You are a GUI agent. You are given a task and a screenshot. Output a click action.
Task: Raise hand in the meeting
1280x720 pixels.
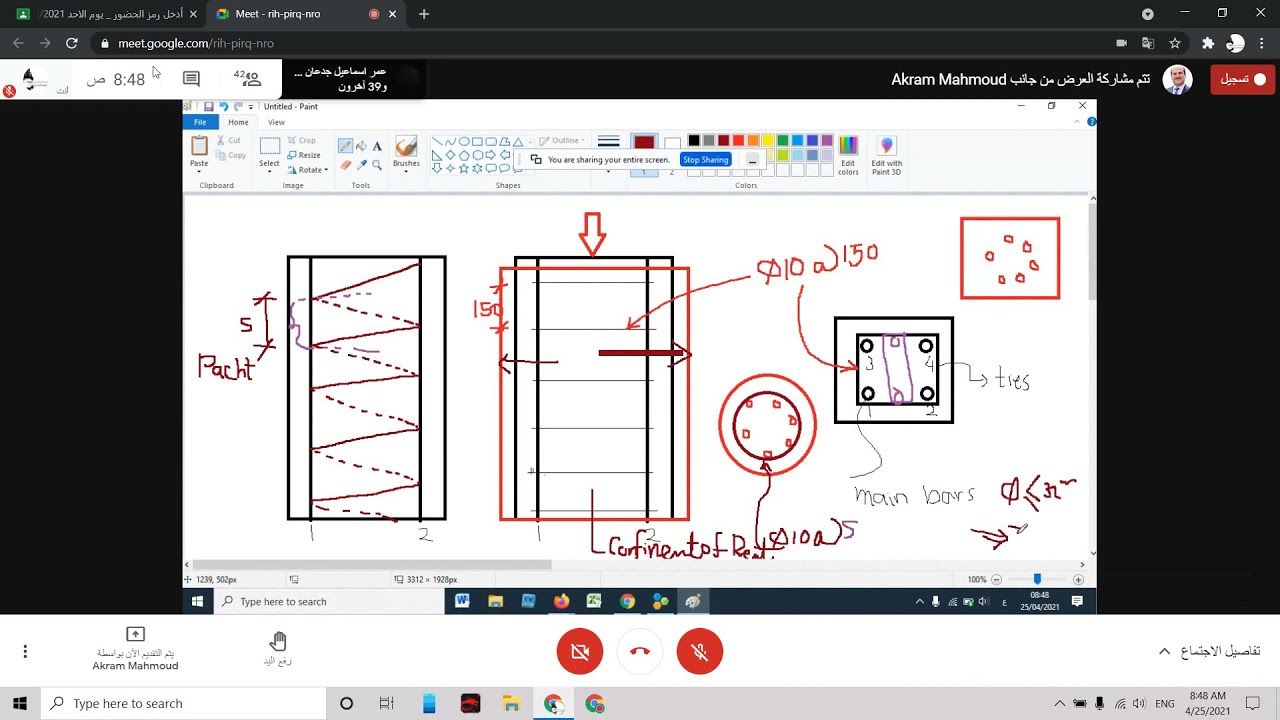[278, 649]
